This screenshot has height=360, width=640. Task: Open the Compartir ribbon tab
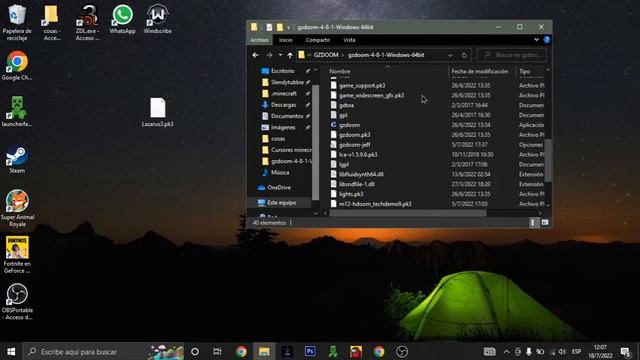pyautogui.click(x=318, y=40)
